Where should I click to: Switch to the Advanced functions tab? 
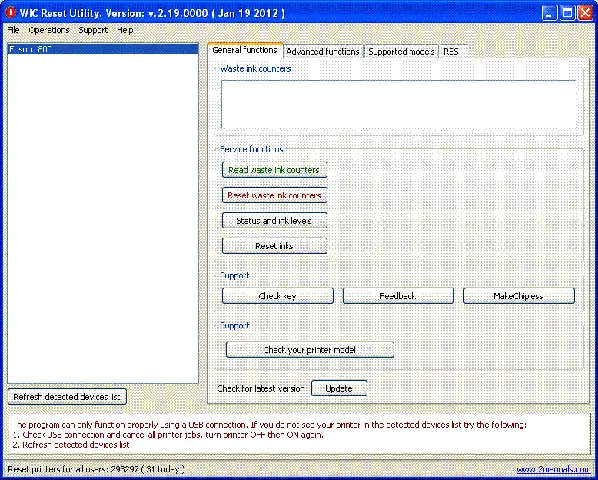pos(323,51)
